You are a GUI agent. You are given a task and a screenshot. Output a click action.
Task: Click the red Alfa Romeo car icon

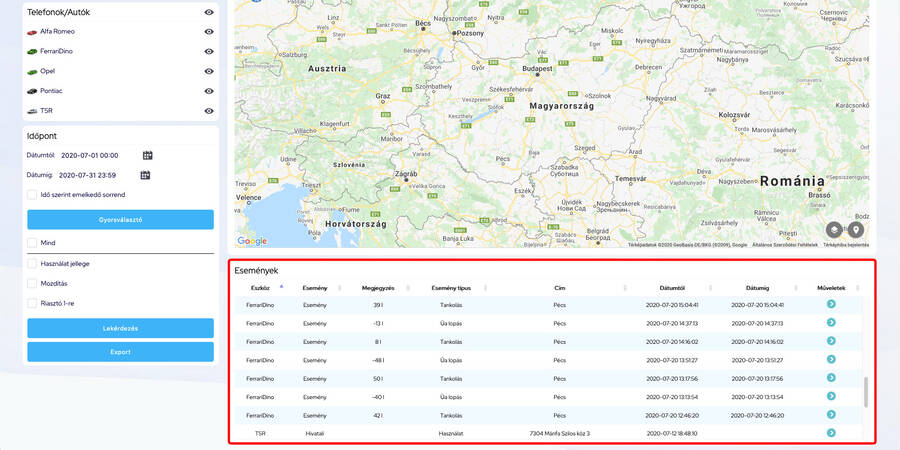[32, 32]
